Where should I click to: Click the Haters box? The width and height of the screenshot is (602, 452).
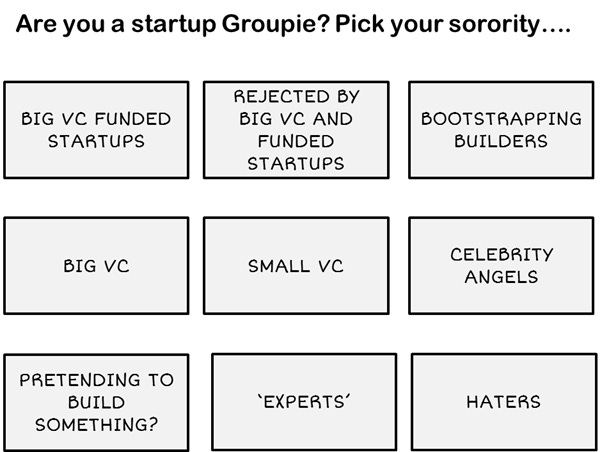point(504,402)
